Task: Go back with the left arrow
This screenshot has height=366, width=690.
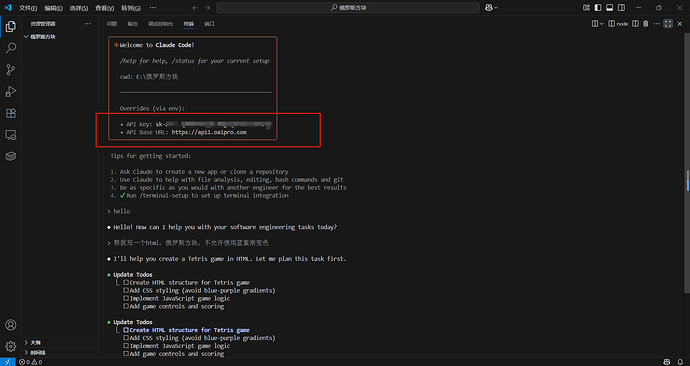Action: [195, 7]
